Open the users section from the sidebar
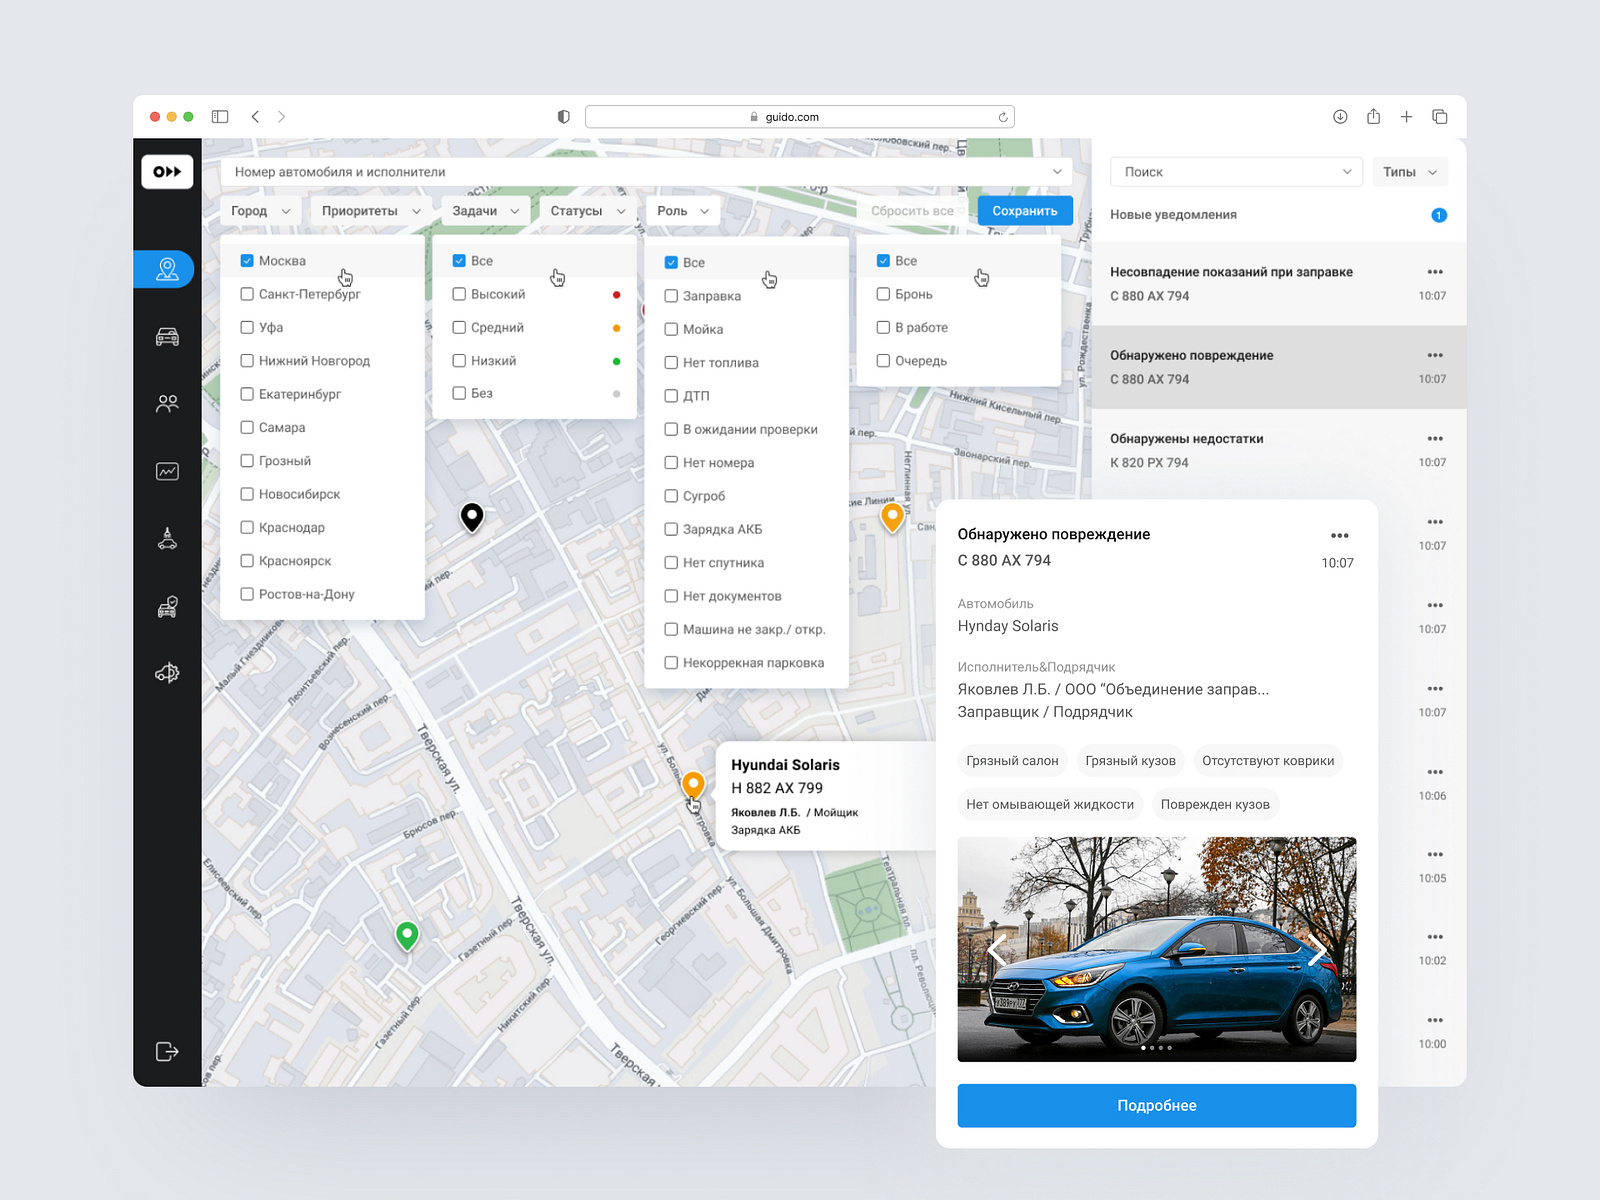 click(x=167, y=403)
